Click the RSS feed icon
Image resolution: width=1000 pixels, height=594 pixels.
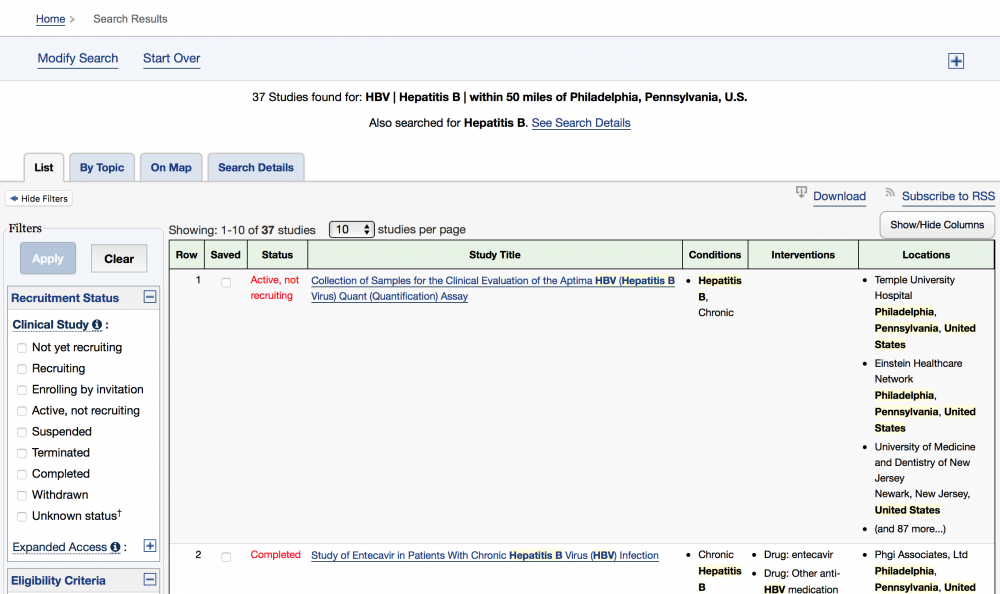(890, 193)
